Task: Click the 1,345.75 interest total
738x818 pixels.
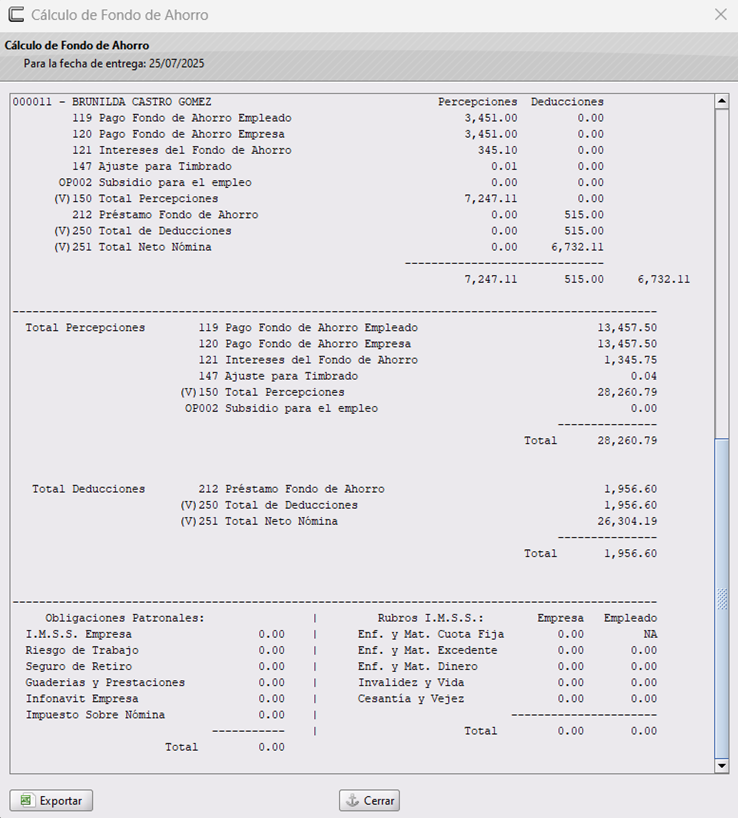Action: click(x=630, y=360)
